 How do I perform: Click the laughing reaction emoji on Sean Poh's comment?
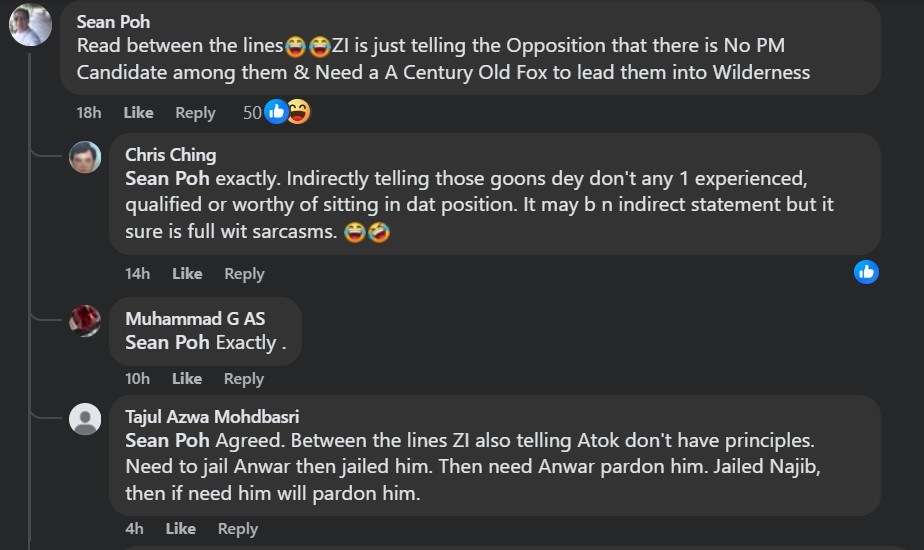[x=298, y=112]
